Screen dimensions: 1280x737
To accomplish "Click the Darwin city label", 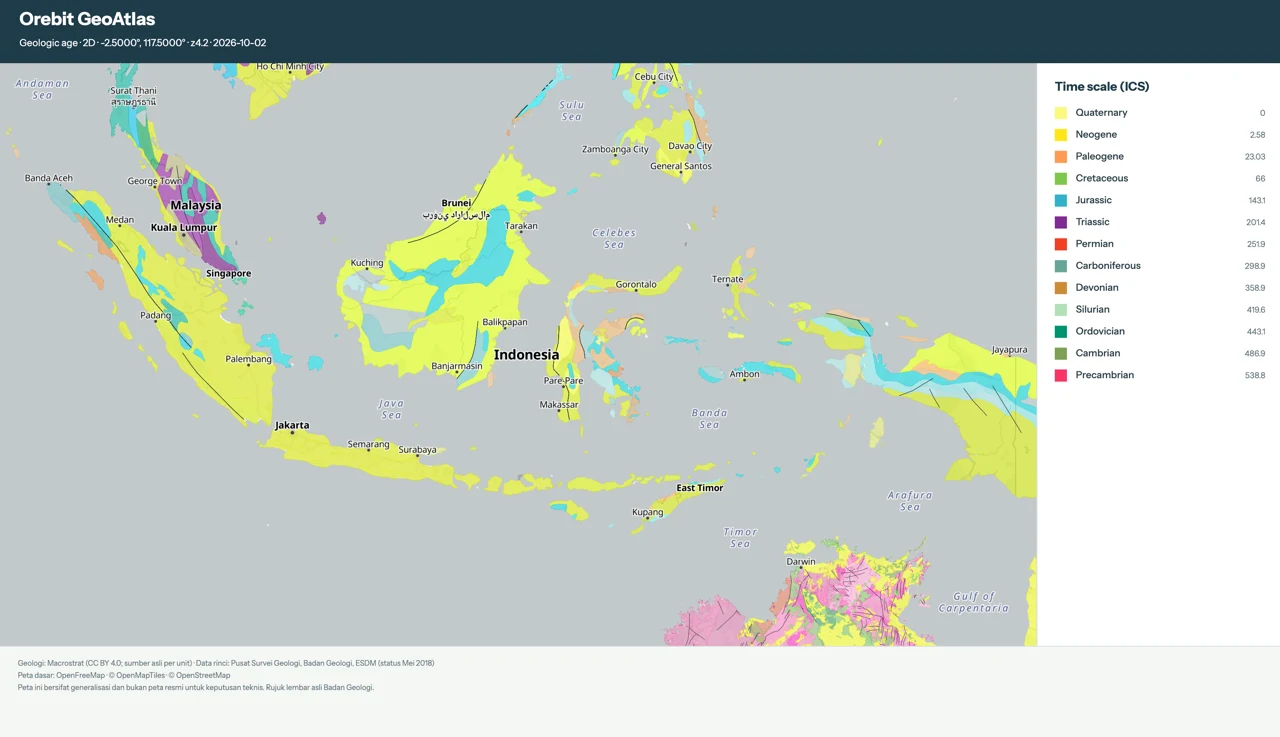I will tap(801, 562).
